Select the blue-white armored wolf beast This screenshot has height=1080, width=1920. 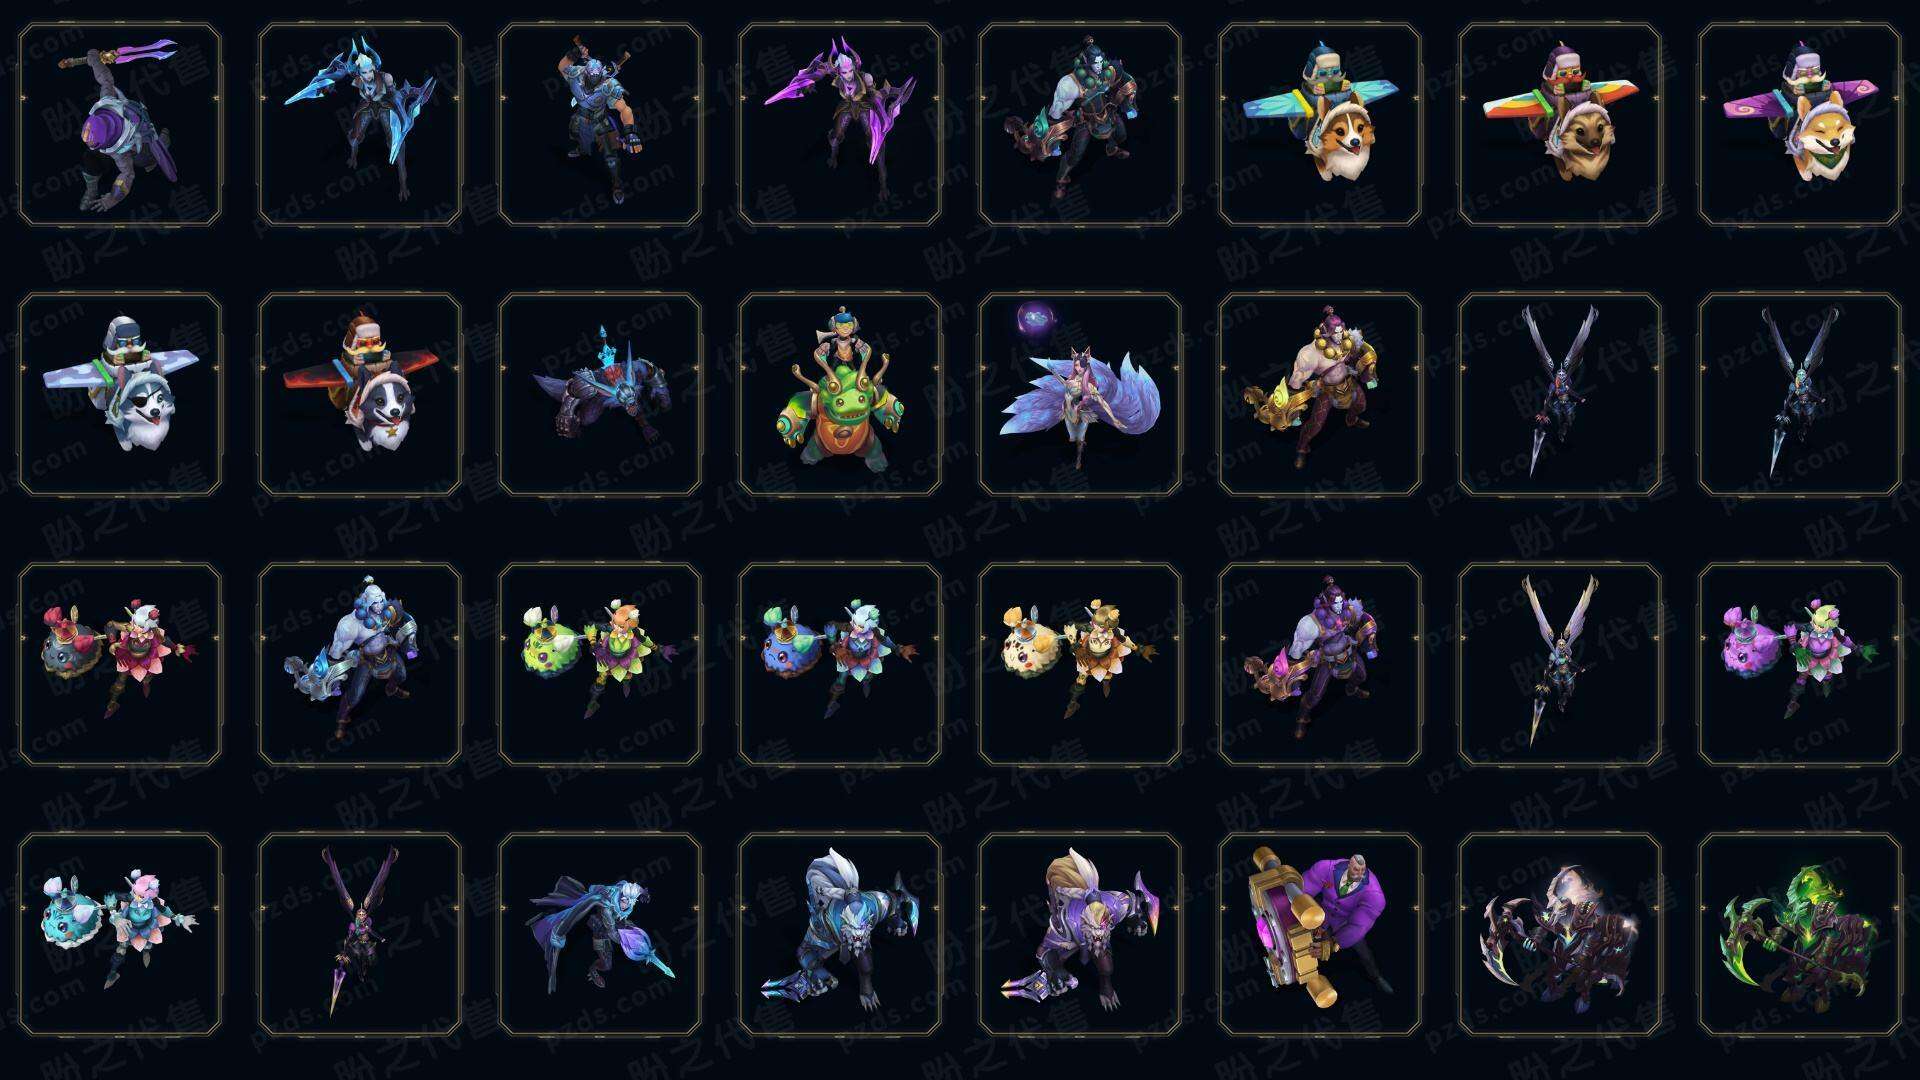(840, 934)
